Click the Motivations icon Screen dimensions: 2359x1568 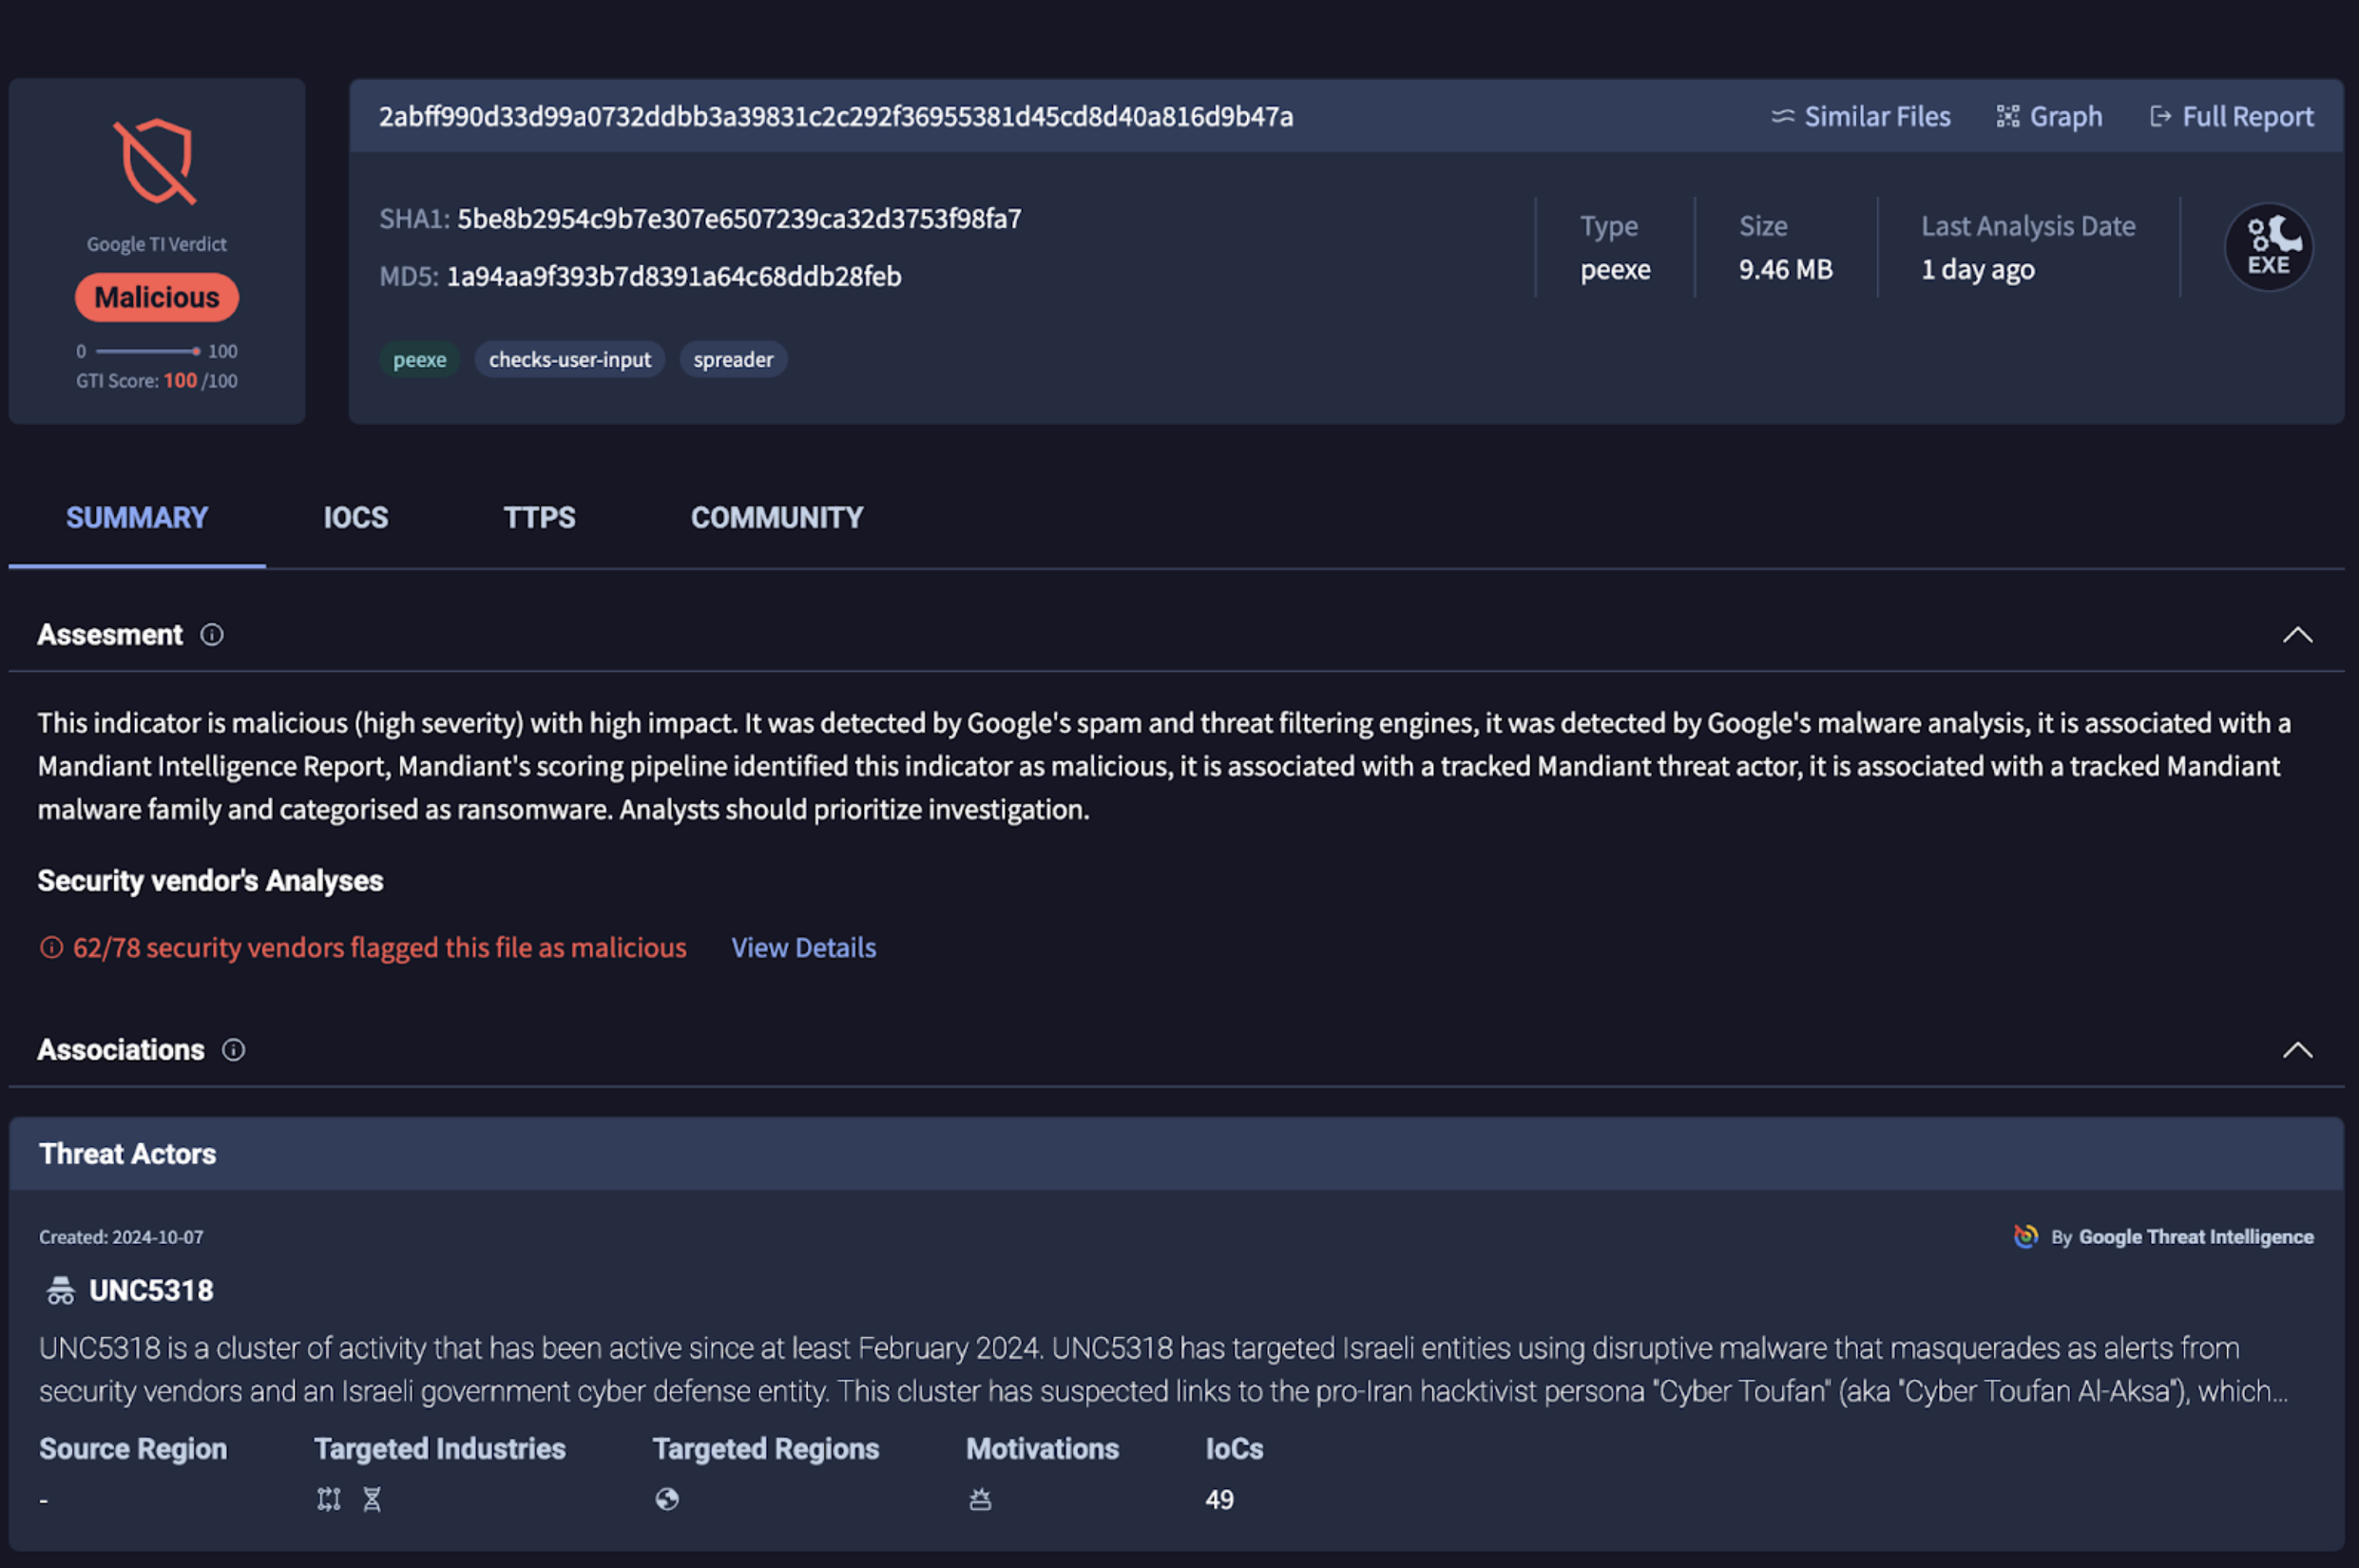(980, 1499)
